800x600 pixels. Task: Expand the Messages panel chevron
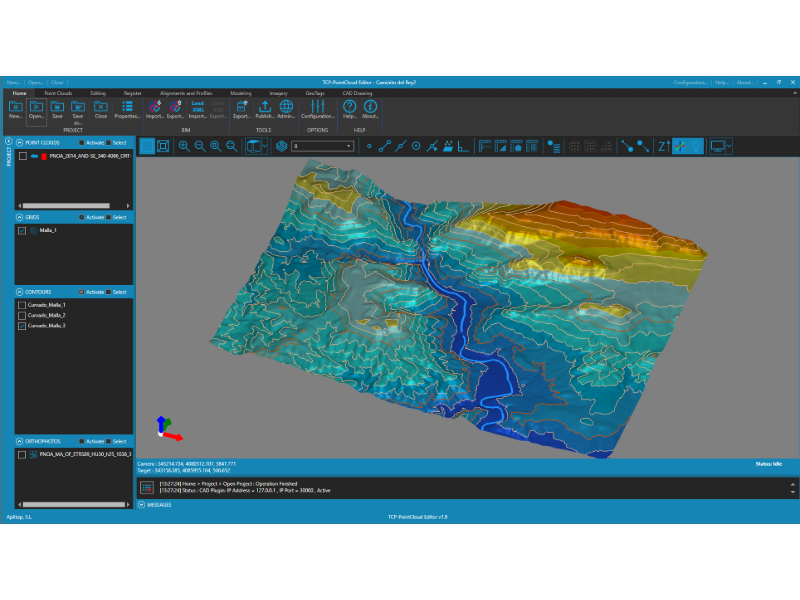142,505
